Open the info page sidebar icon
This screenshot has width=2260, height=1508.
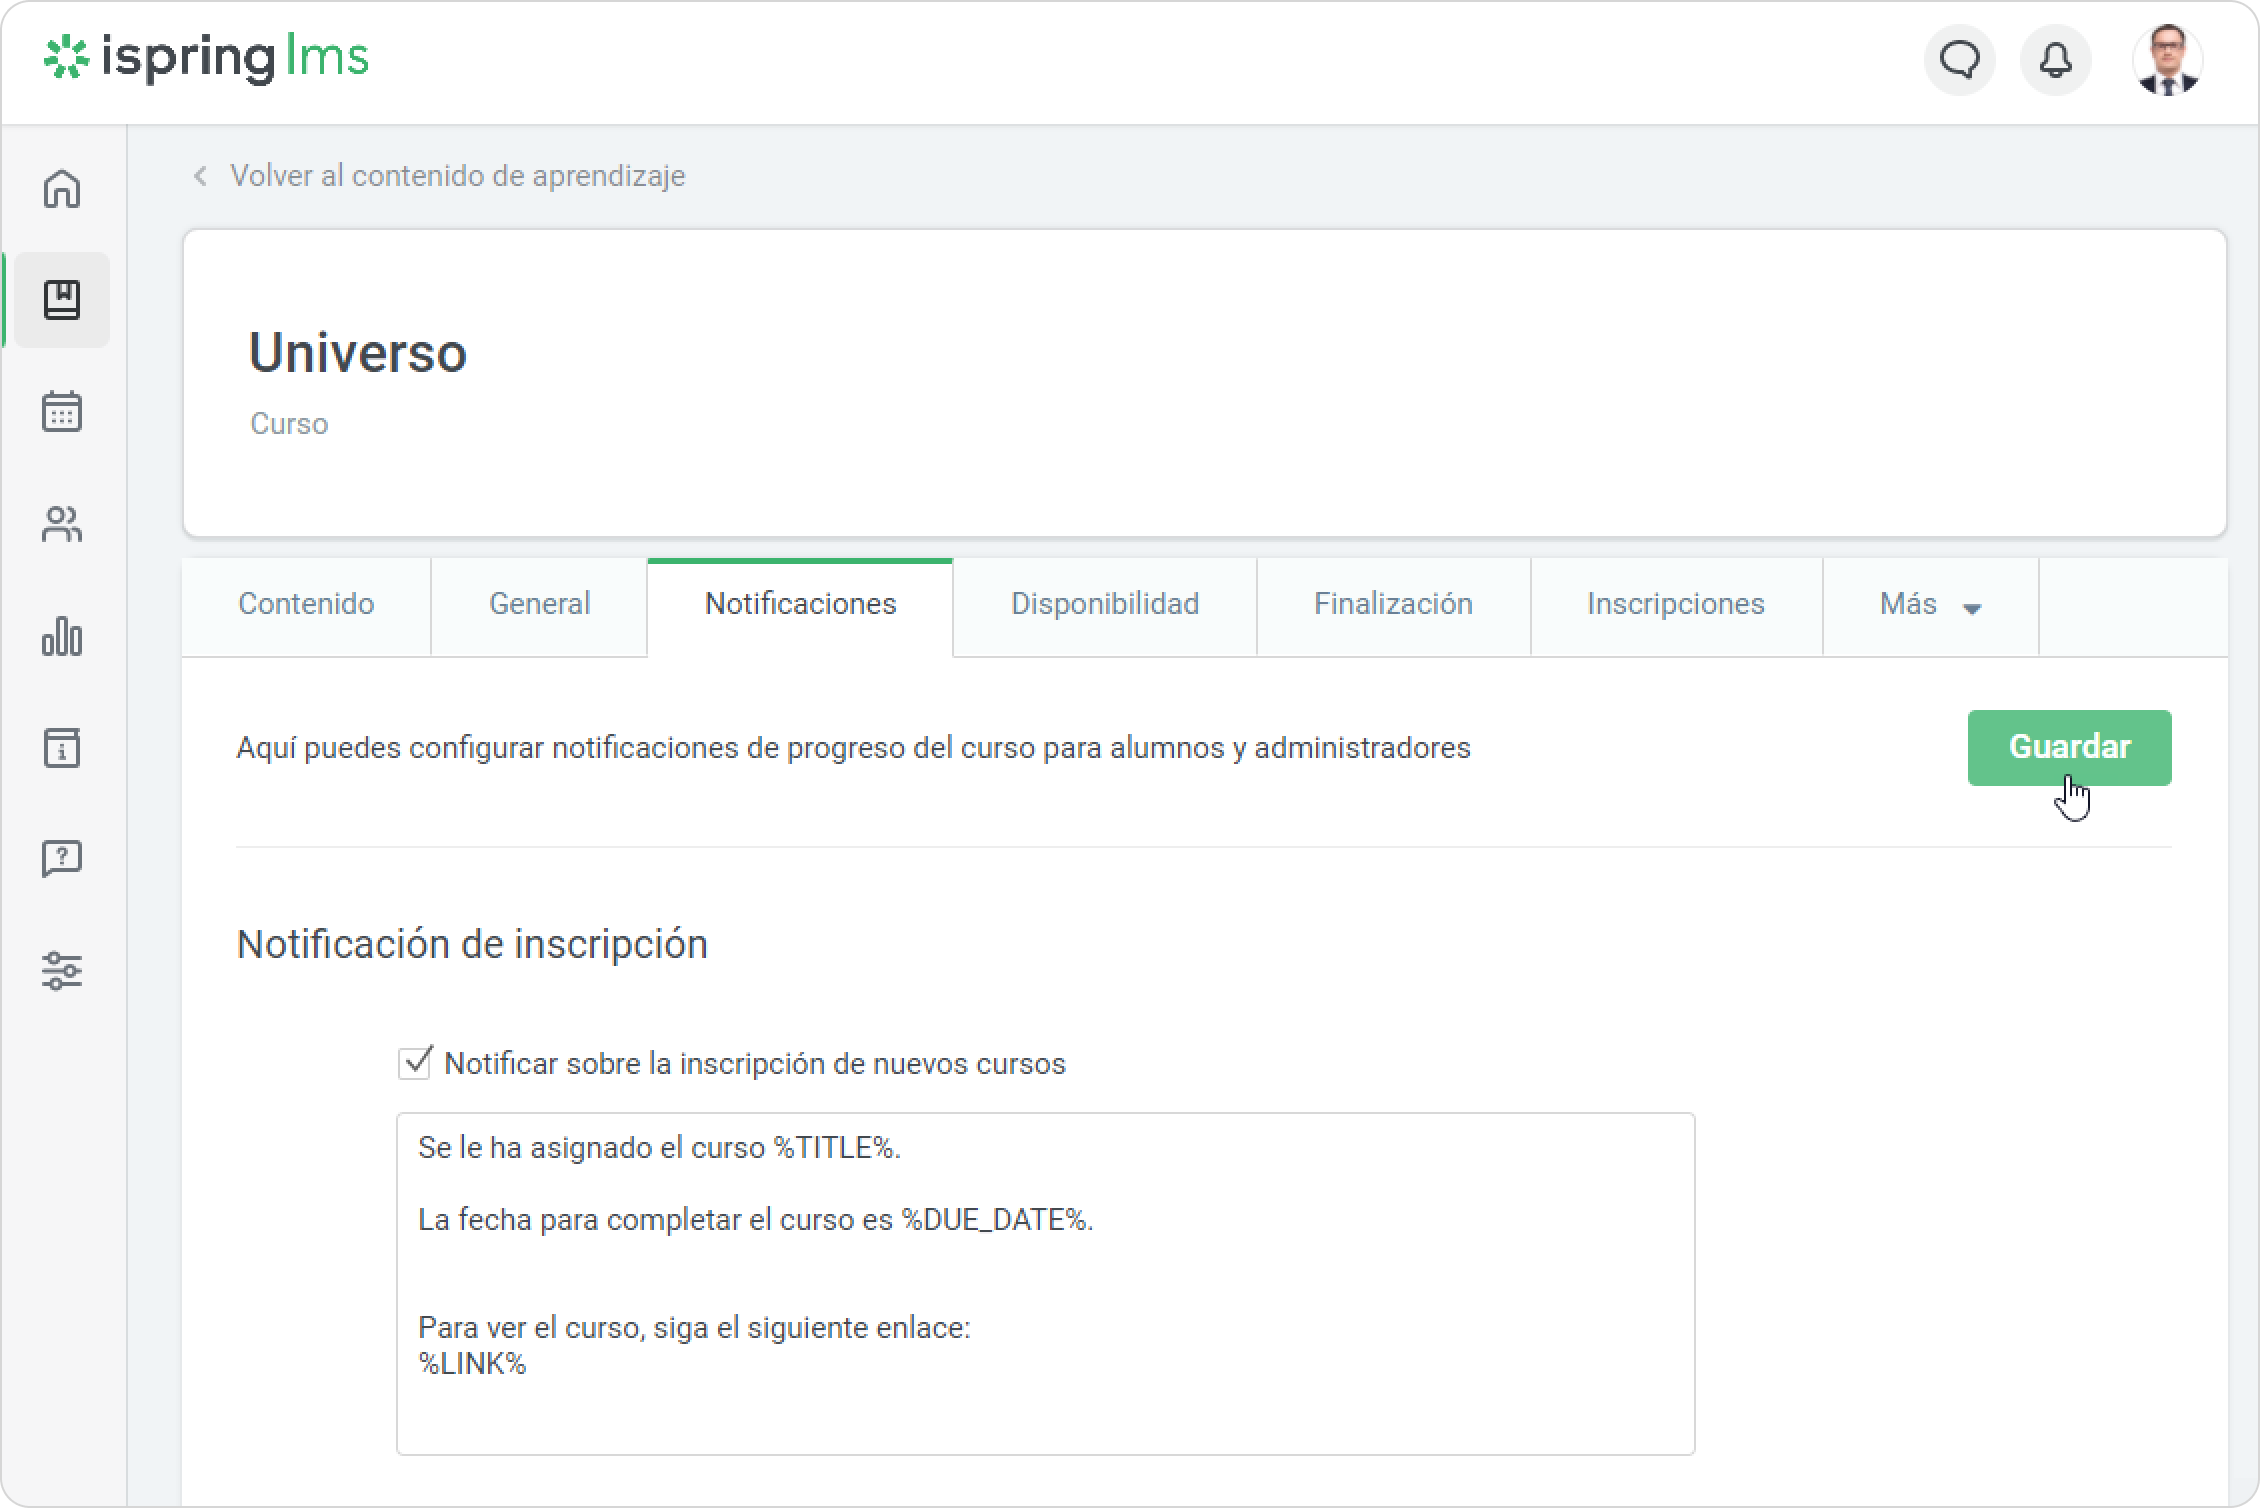(x=62, y=748)
